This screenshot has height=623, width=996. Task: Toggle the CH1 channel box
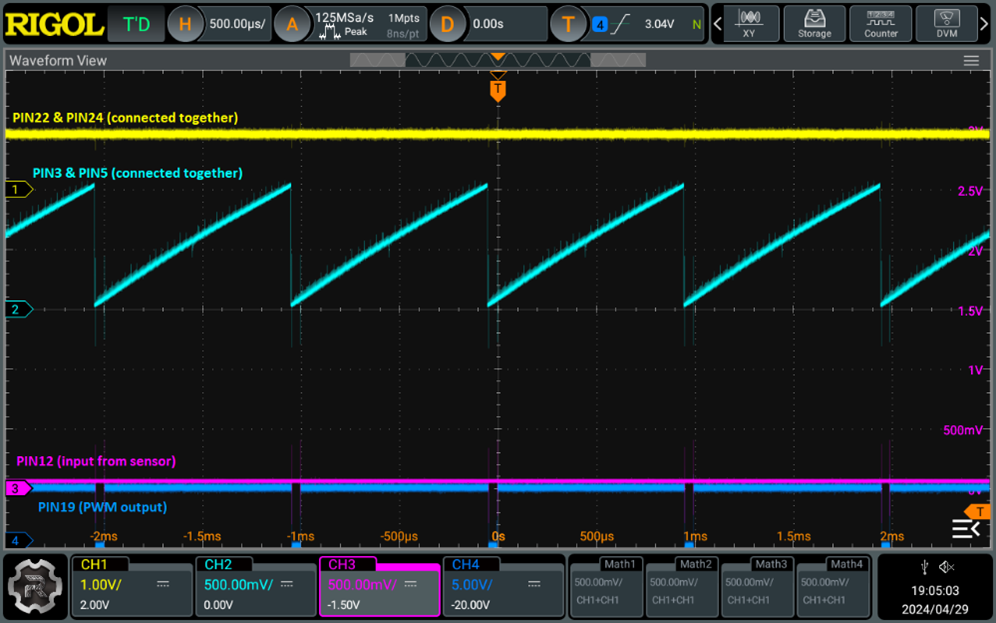coord(131,586)
